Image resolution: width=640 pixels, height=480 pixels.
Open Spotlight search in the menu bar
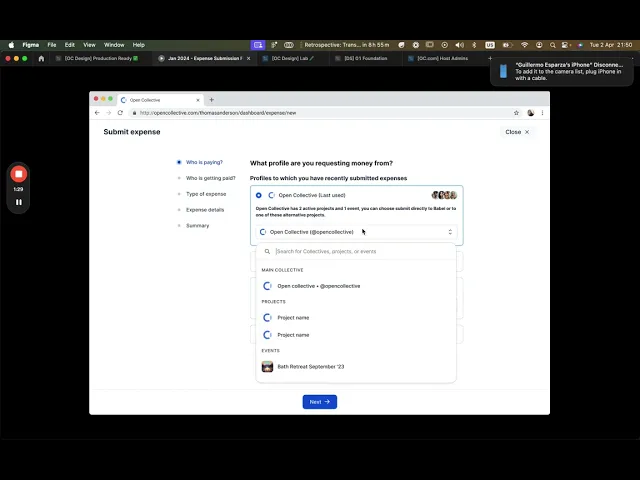pyautogui.click(x=553, y=45)
